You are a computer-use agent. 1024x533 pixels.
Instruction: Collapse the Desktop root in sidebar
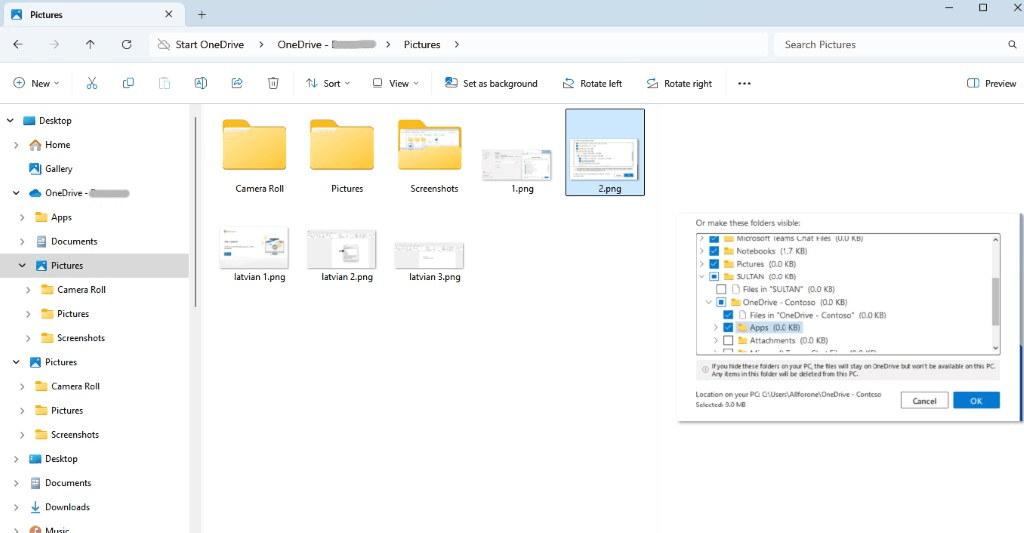pyautogui.click(x=10, y=120)
